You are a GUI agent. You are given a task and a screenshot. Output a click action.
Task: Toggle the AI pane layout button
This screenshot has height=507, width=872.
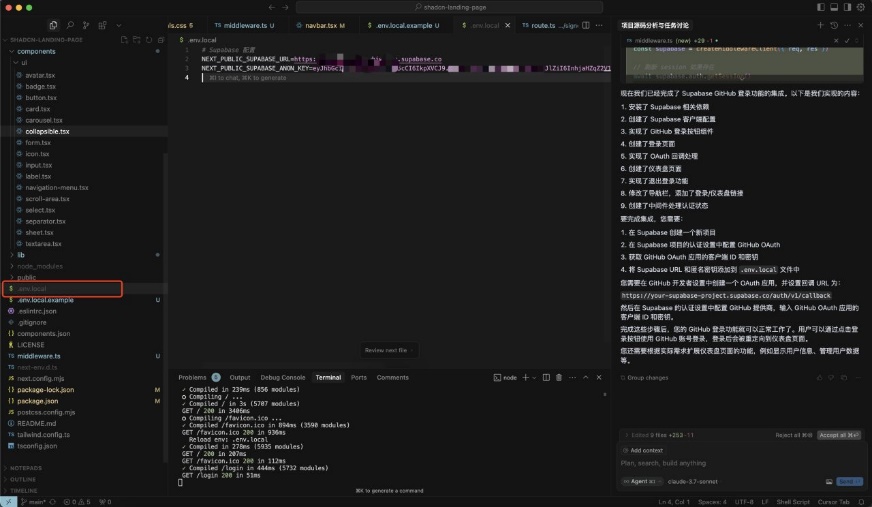[846, 7]
